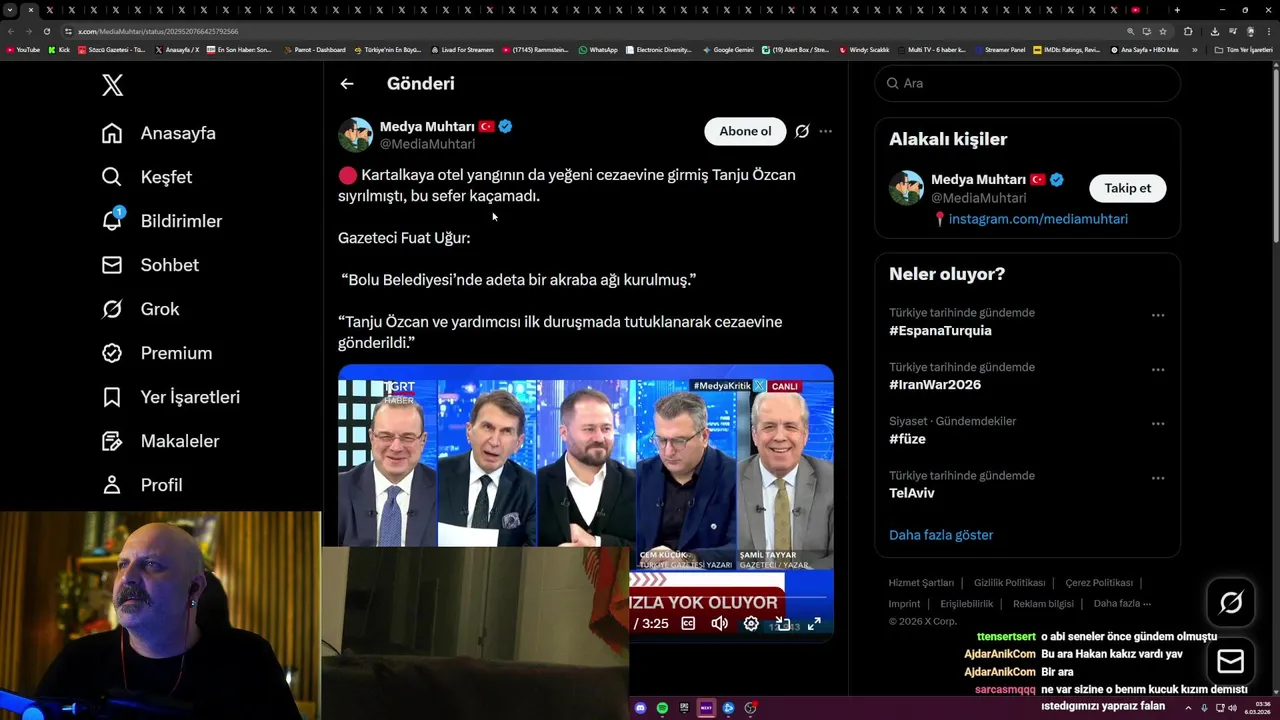Open Google Gemini bookmark
The width and height of the screenshot is (1280, 720).
[728, 49]
